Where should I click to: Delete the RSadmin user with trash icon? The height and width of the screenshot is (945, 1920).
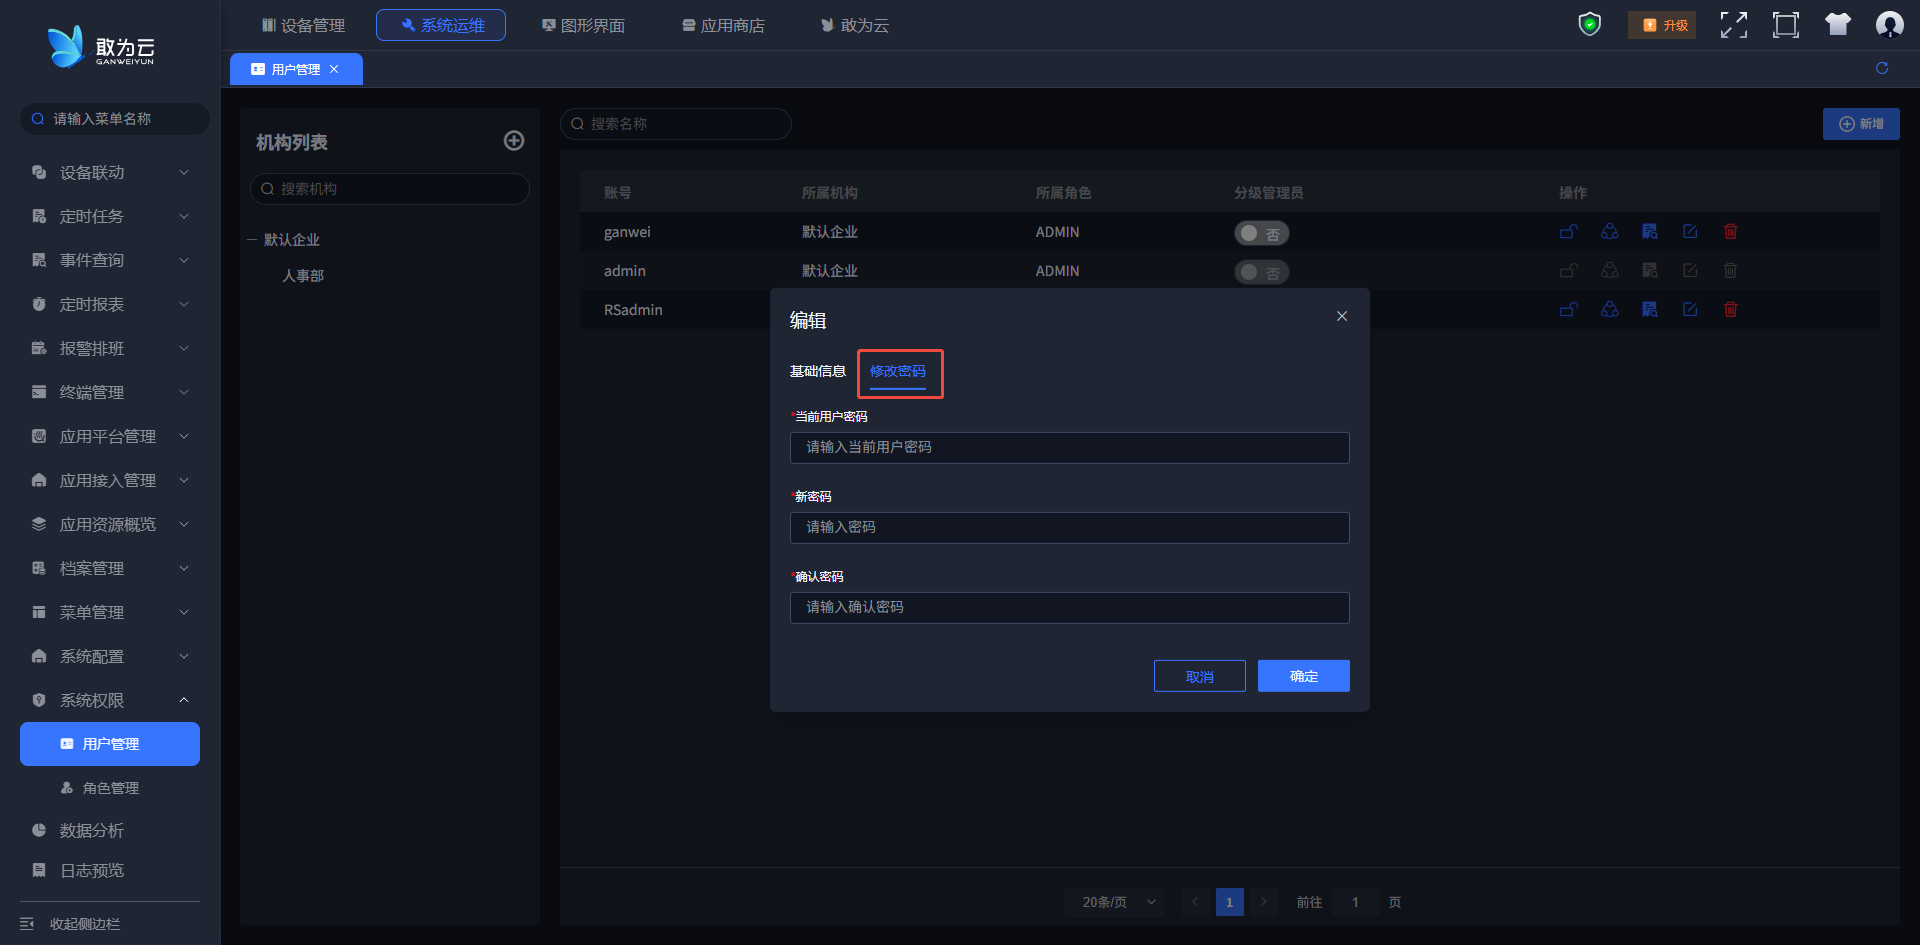click(x=1731, y=310)
